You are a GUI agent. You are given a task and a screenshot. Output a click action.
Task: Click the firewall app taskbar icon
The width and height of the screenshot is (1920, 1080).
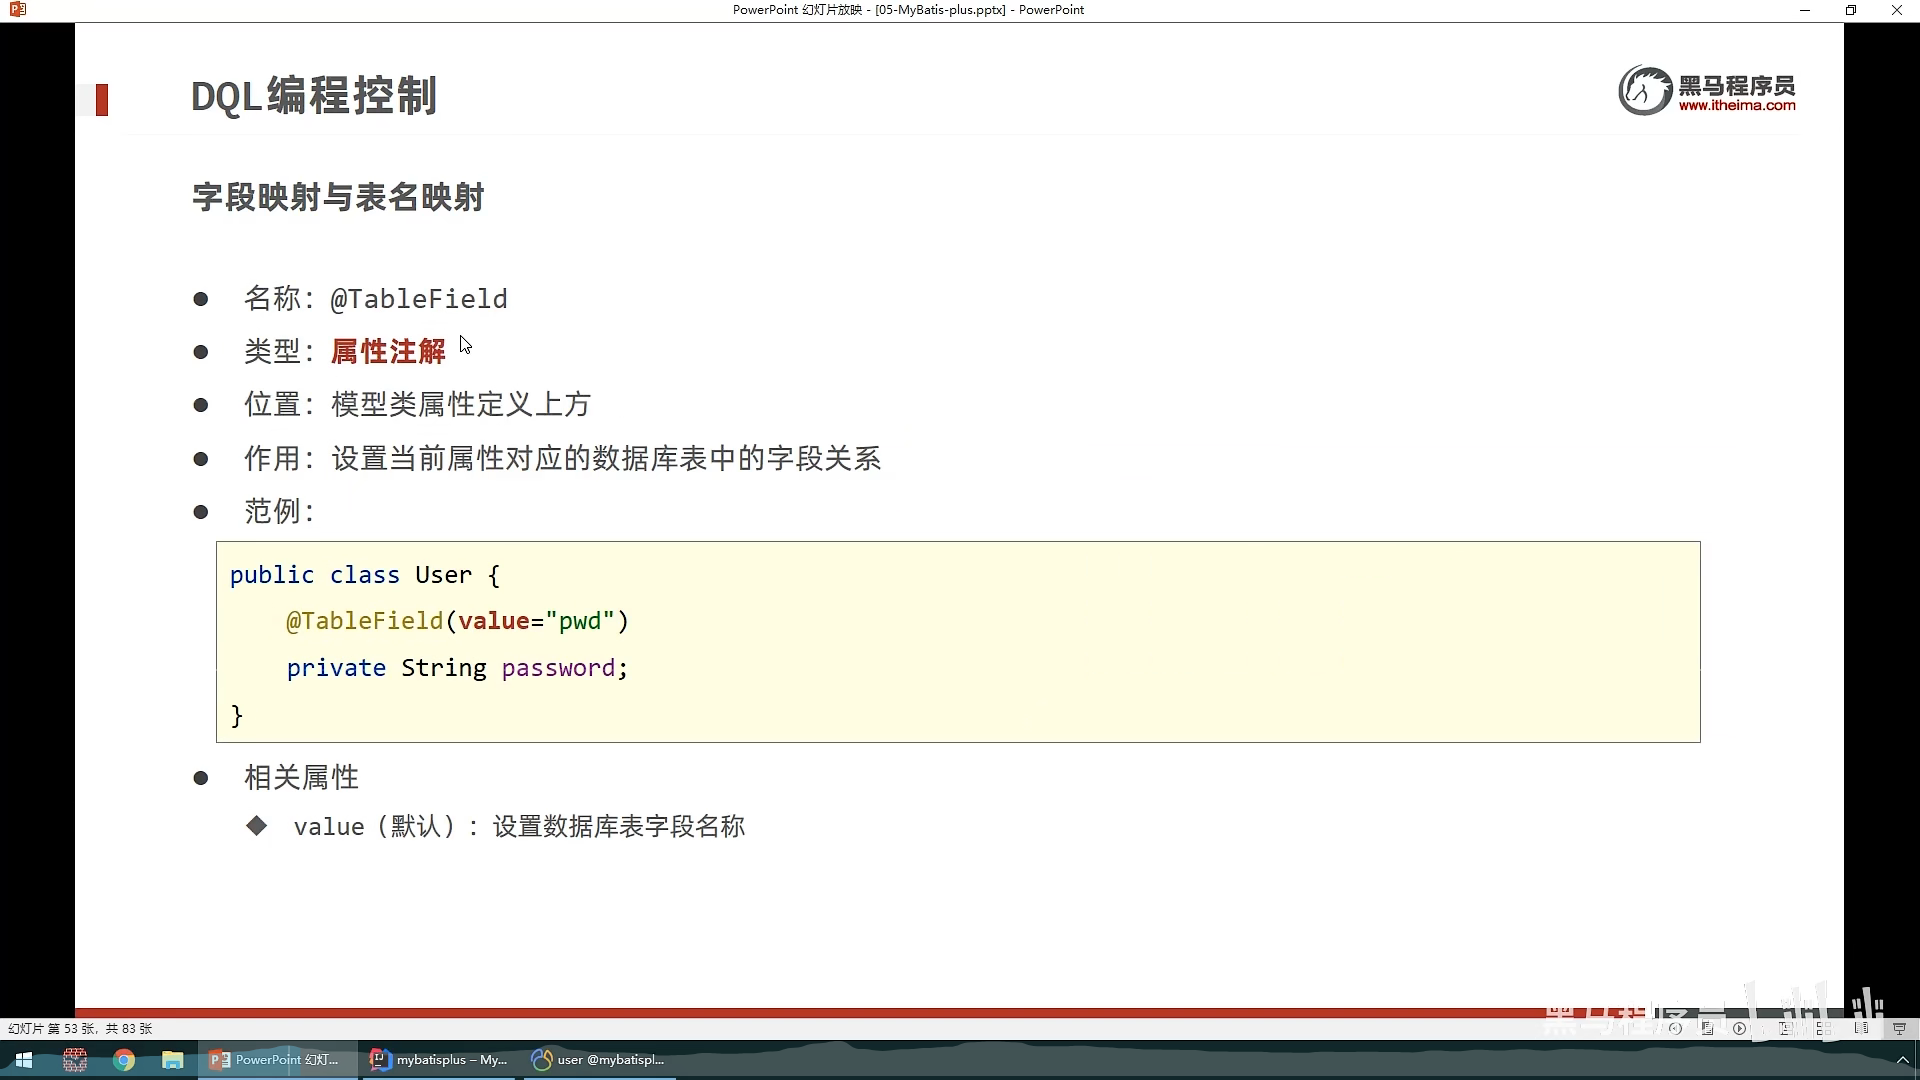tap(75, 1060)
